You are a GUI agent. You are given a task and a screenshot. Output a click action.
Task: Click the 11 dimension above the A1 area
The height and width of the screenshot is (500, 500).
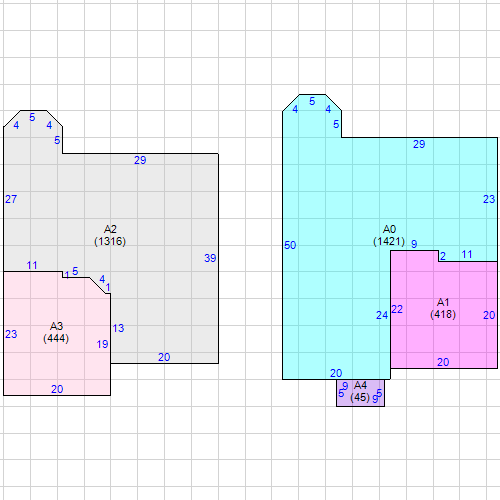[x=467, y=255]
